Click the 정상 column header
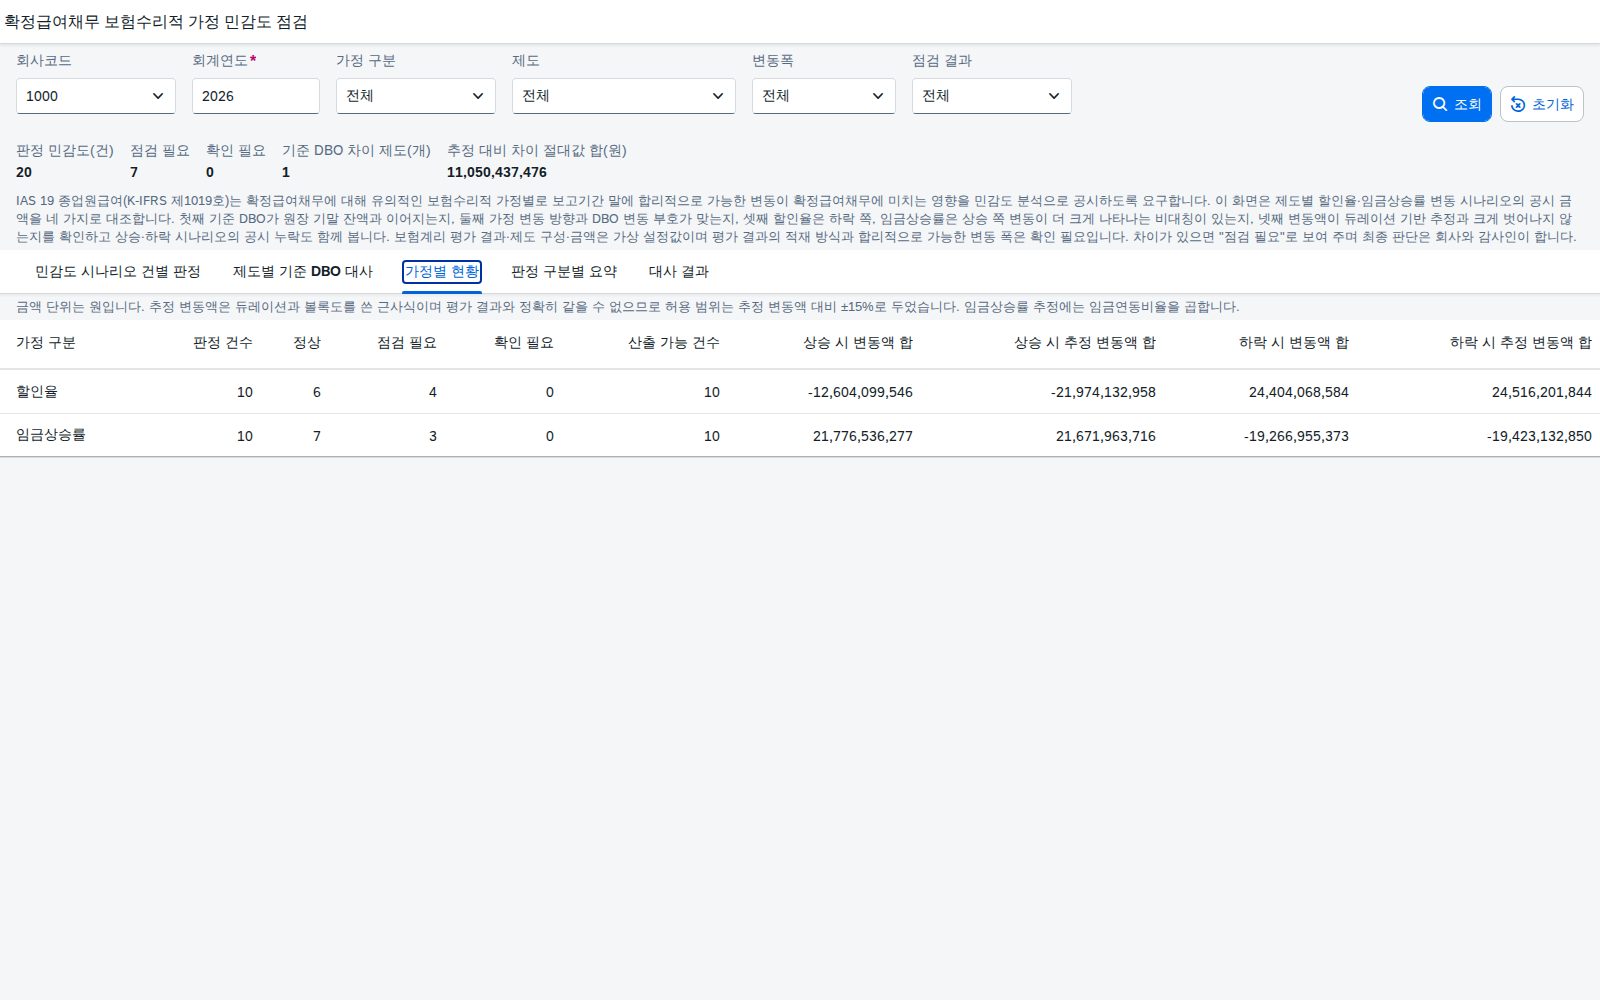The width and height of the screenshot is (1600, 1000). [307, 343]
